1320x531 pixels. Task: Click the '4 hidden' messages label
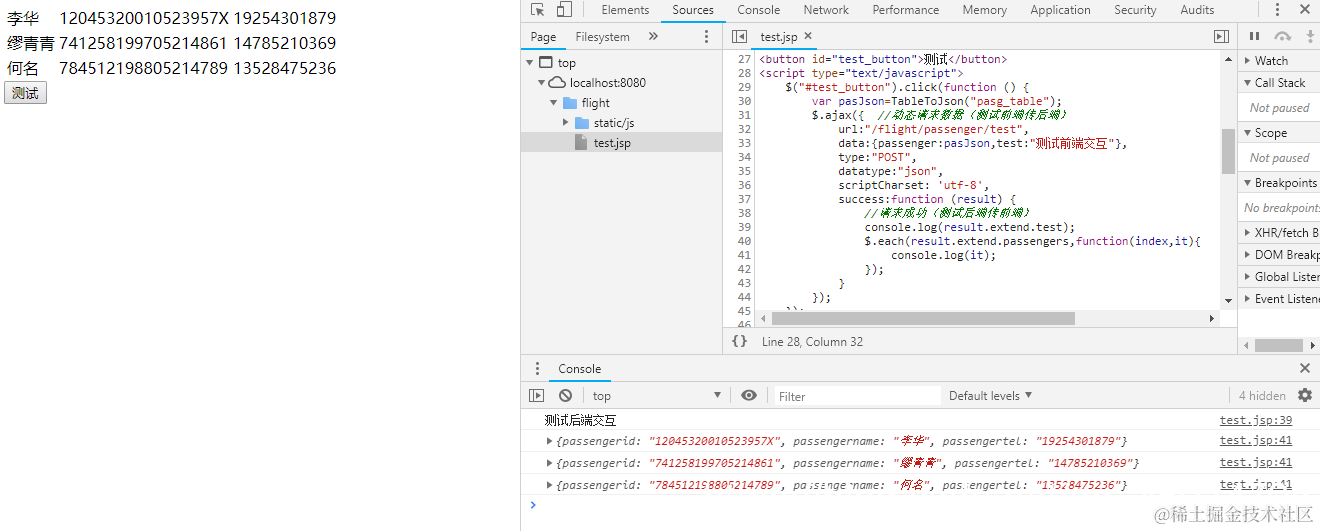1262,396
